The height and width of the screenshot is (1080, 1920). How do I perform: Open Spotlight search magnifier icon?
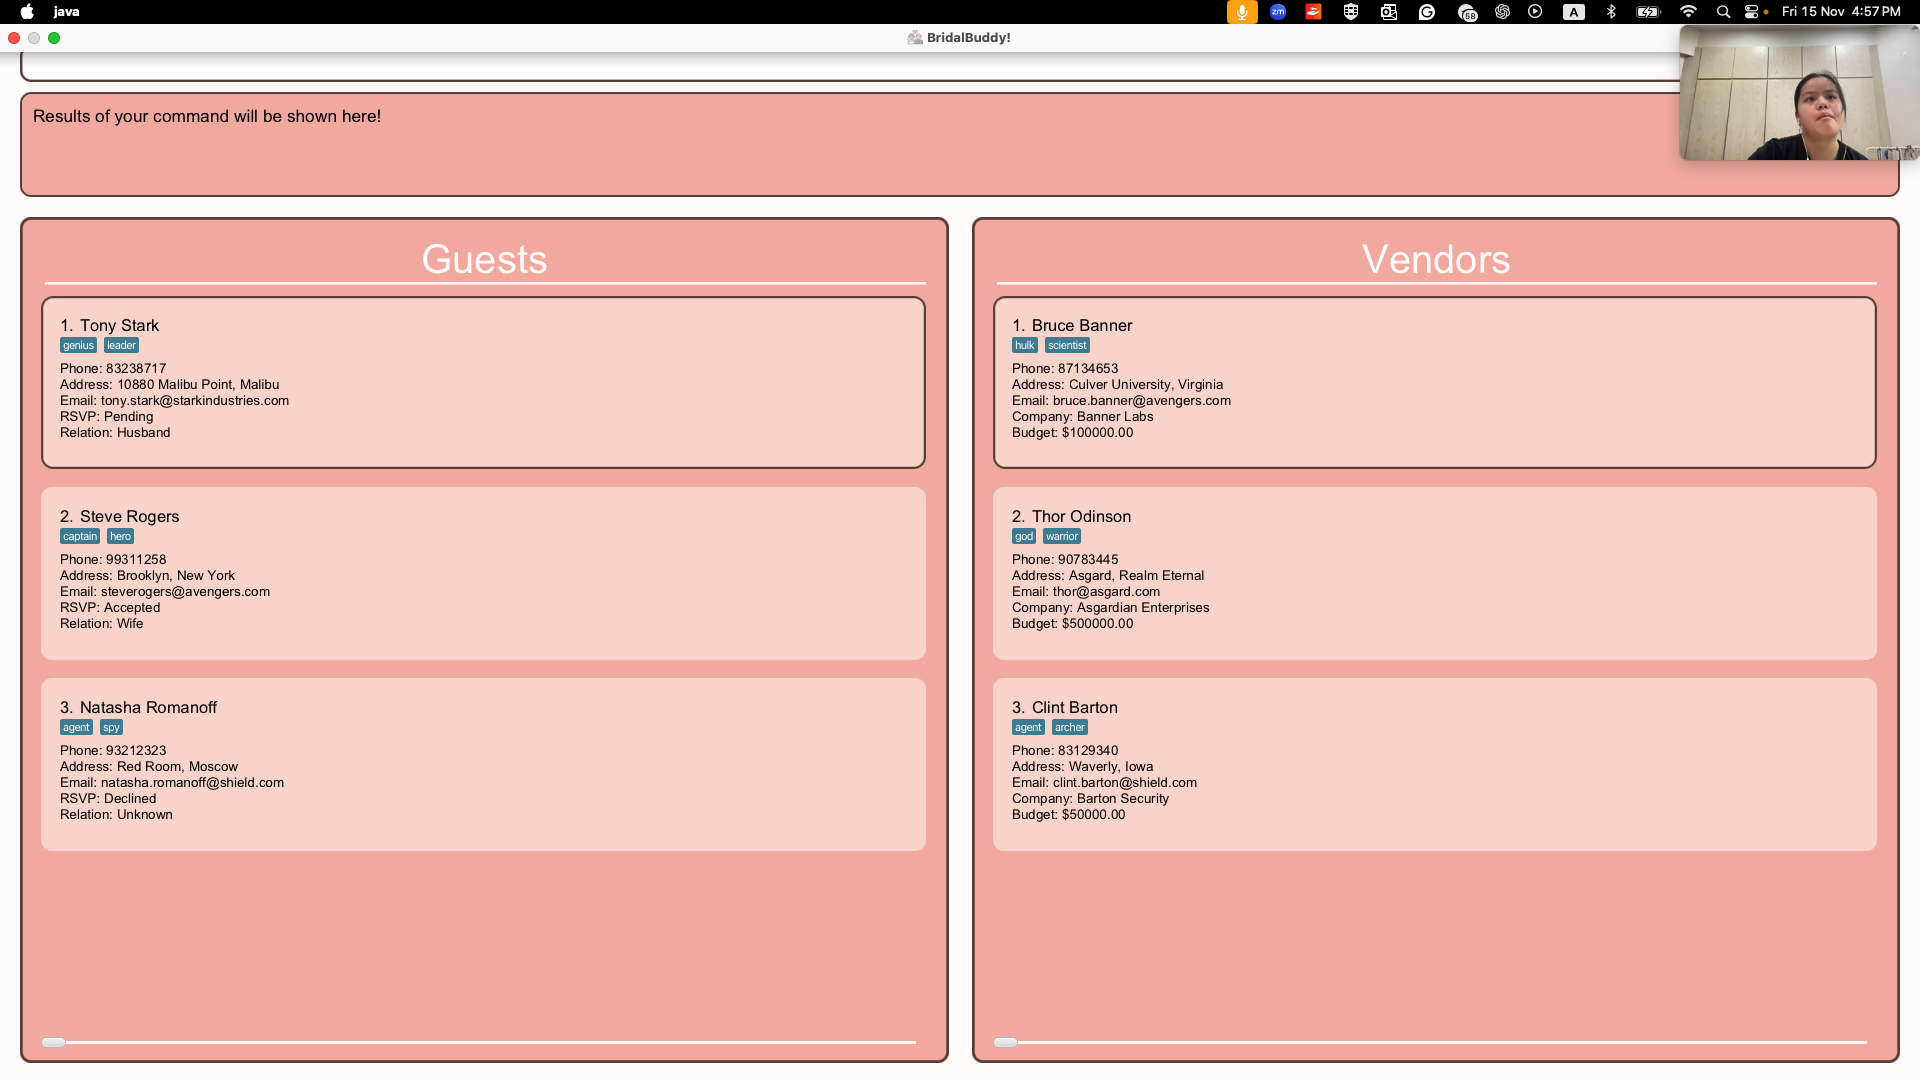[x=1723, y=12]
